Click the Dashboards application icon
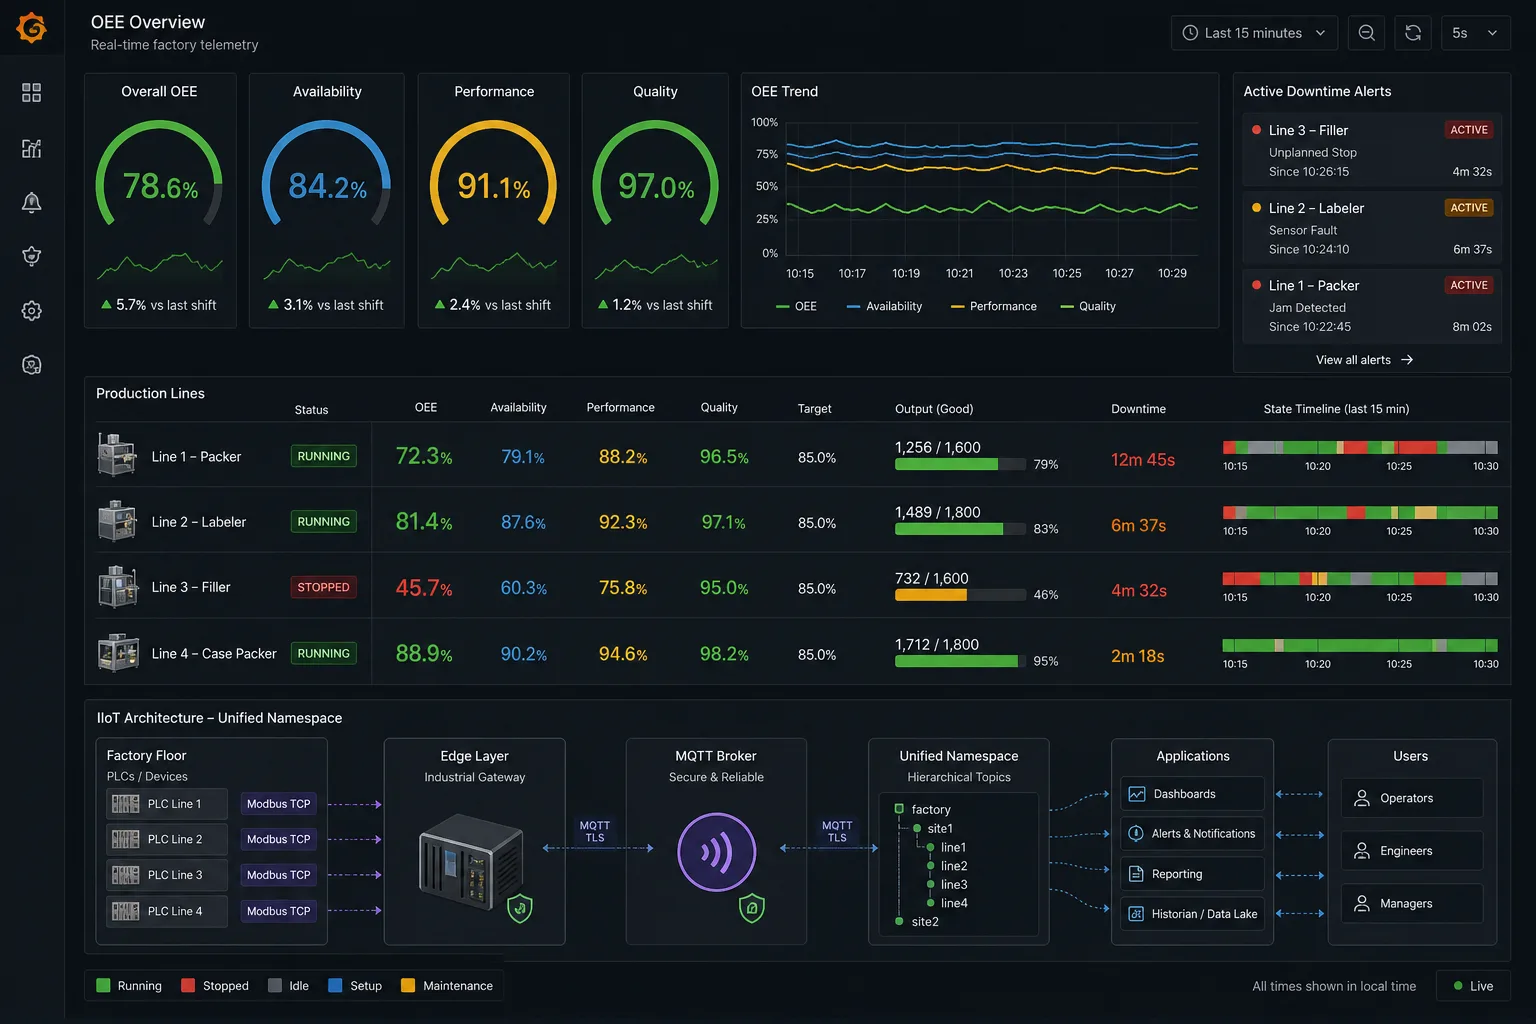 coord(1137,794)
